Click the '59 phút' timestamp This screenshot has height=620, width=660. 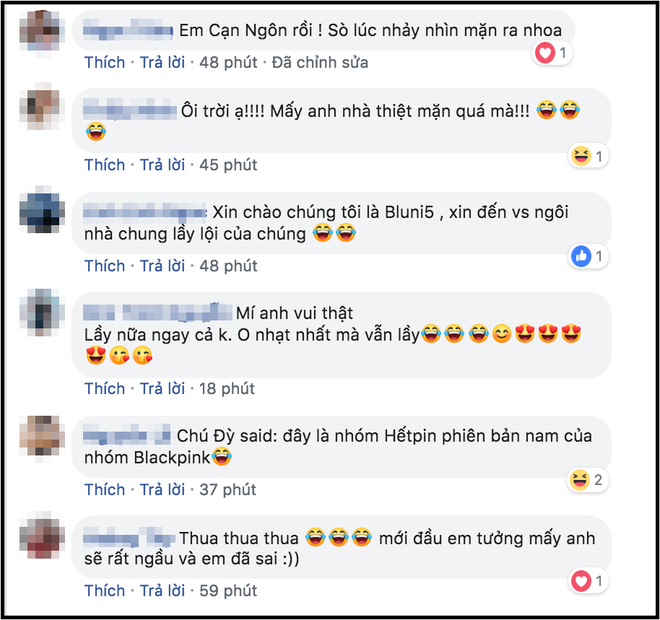[x=228, y=591]
